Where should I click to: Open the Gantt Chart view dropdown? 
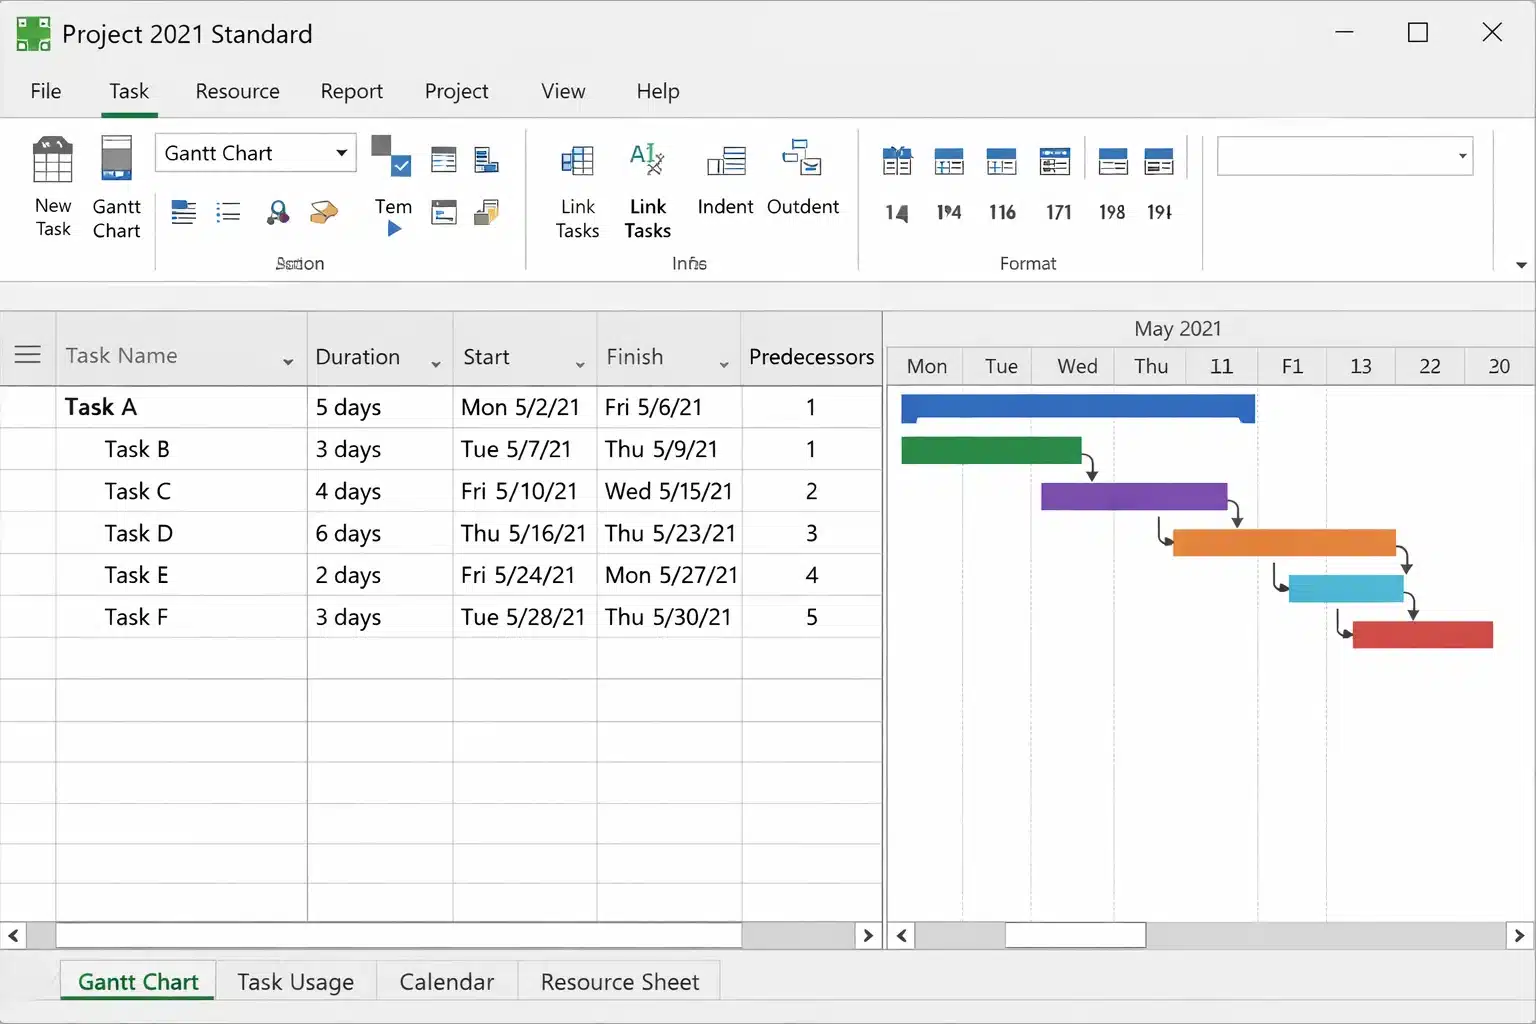pos(339,153)
